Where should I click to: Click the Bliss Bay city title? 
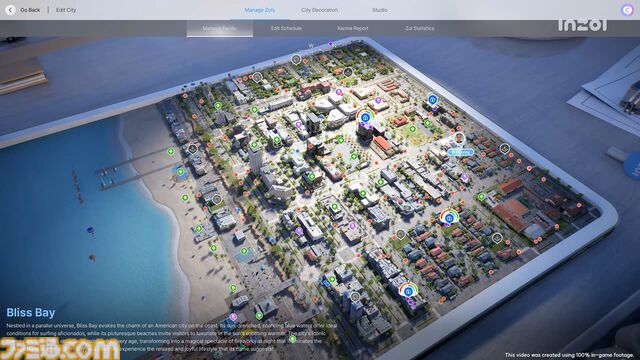31,313
